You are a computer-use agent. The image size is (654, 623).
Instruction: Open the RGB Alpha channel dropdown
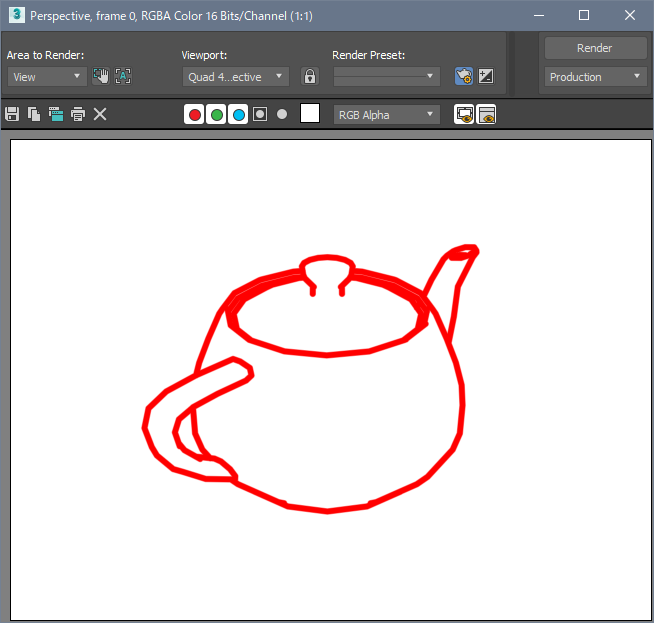[386, 114]
